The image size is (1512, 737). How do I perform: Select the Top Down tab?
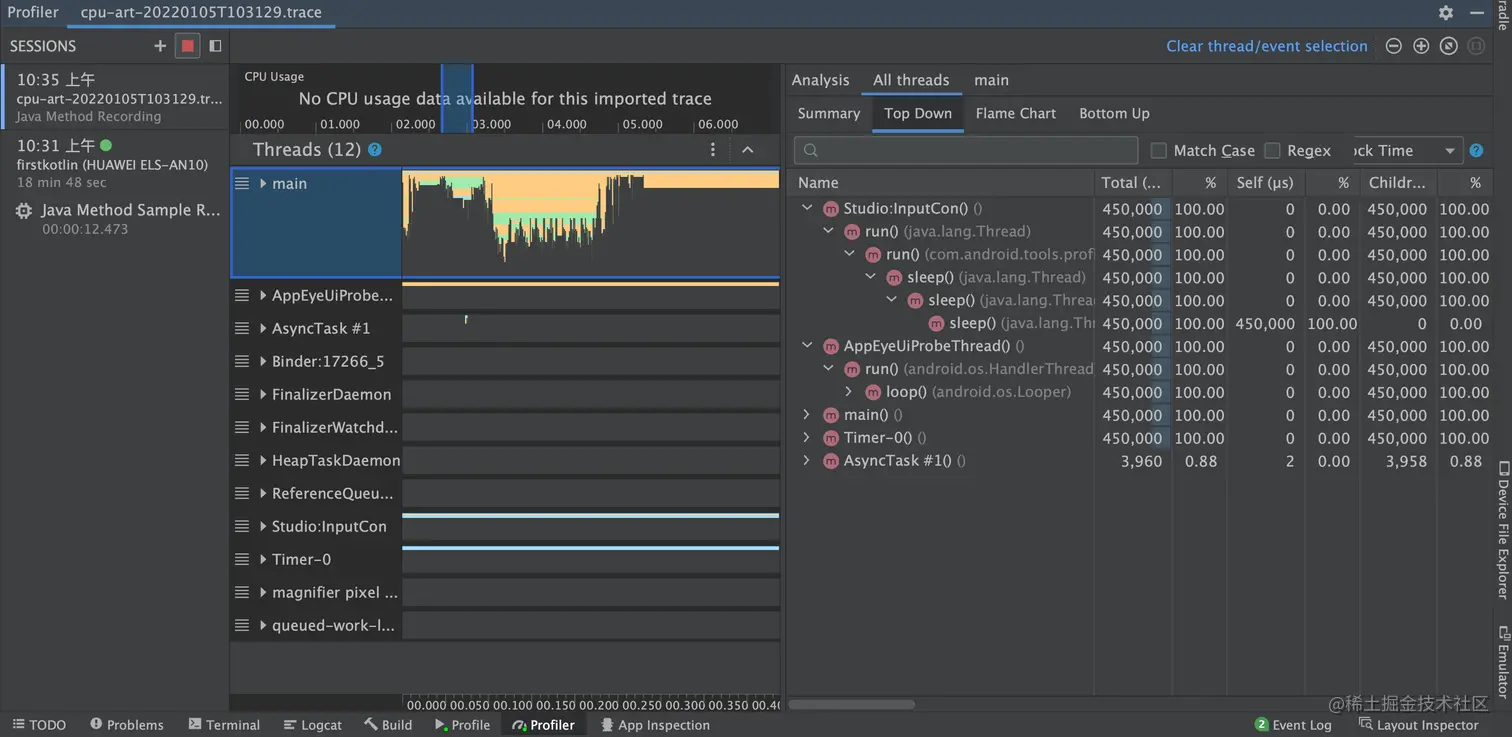click(x=918, y=113)
